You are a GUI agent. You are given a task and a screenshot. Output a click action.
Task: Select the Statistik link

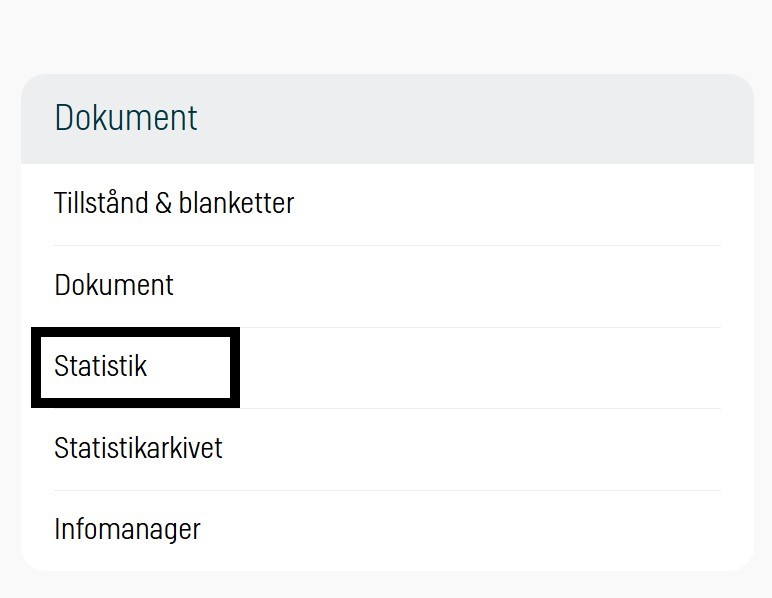click(x=101, y=366)
